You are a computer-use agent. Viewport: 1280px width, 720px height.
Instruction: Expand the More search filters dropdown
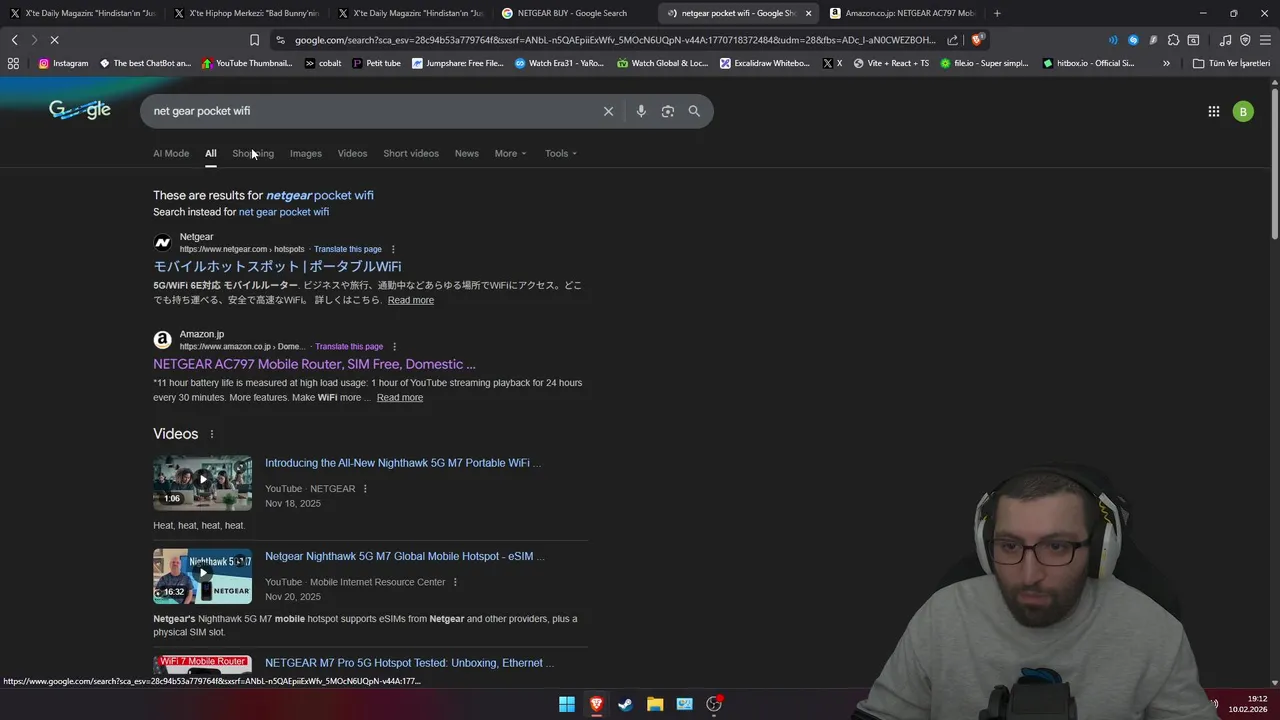tap(510, 153)
